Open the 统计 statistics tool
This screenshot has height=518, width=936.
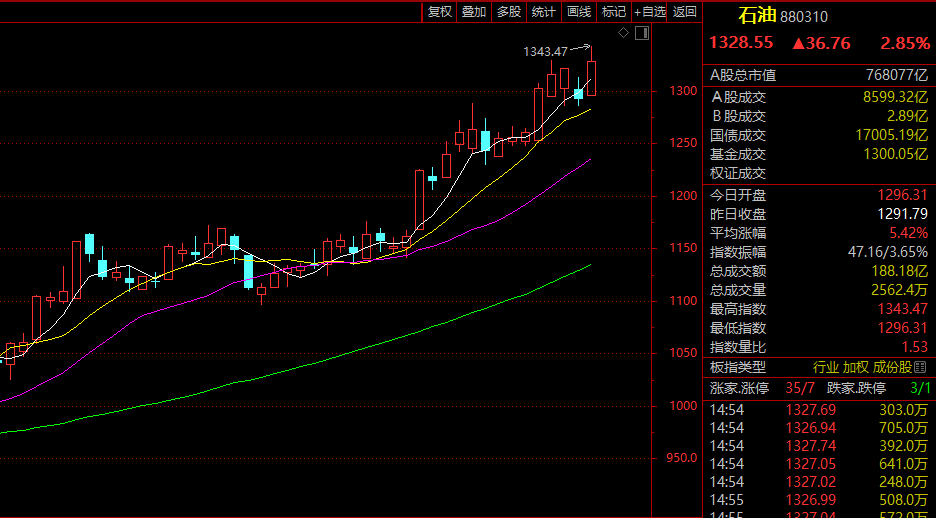click(544, 12)
